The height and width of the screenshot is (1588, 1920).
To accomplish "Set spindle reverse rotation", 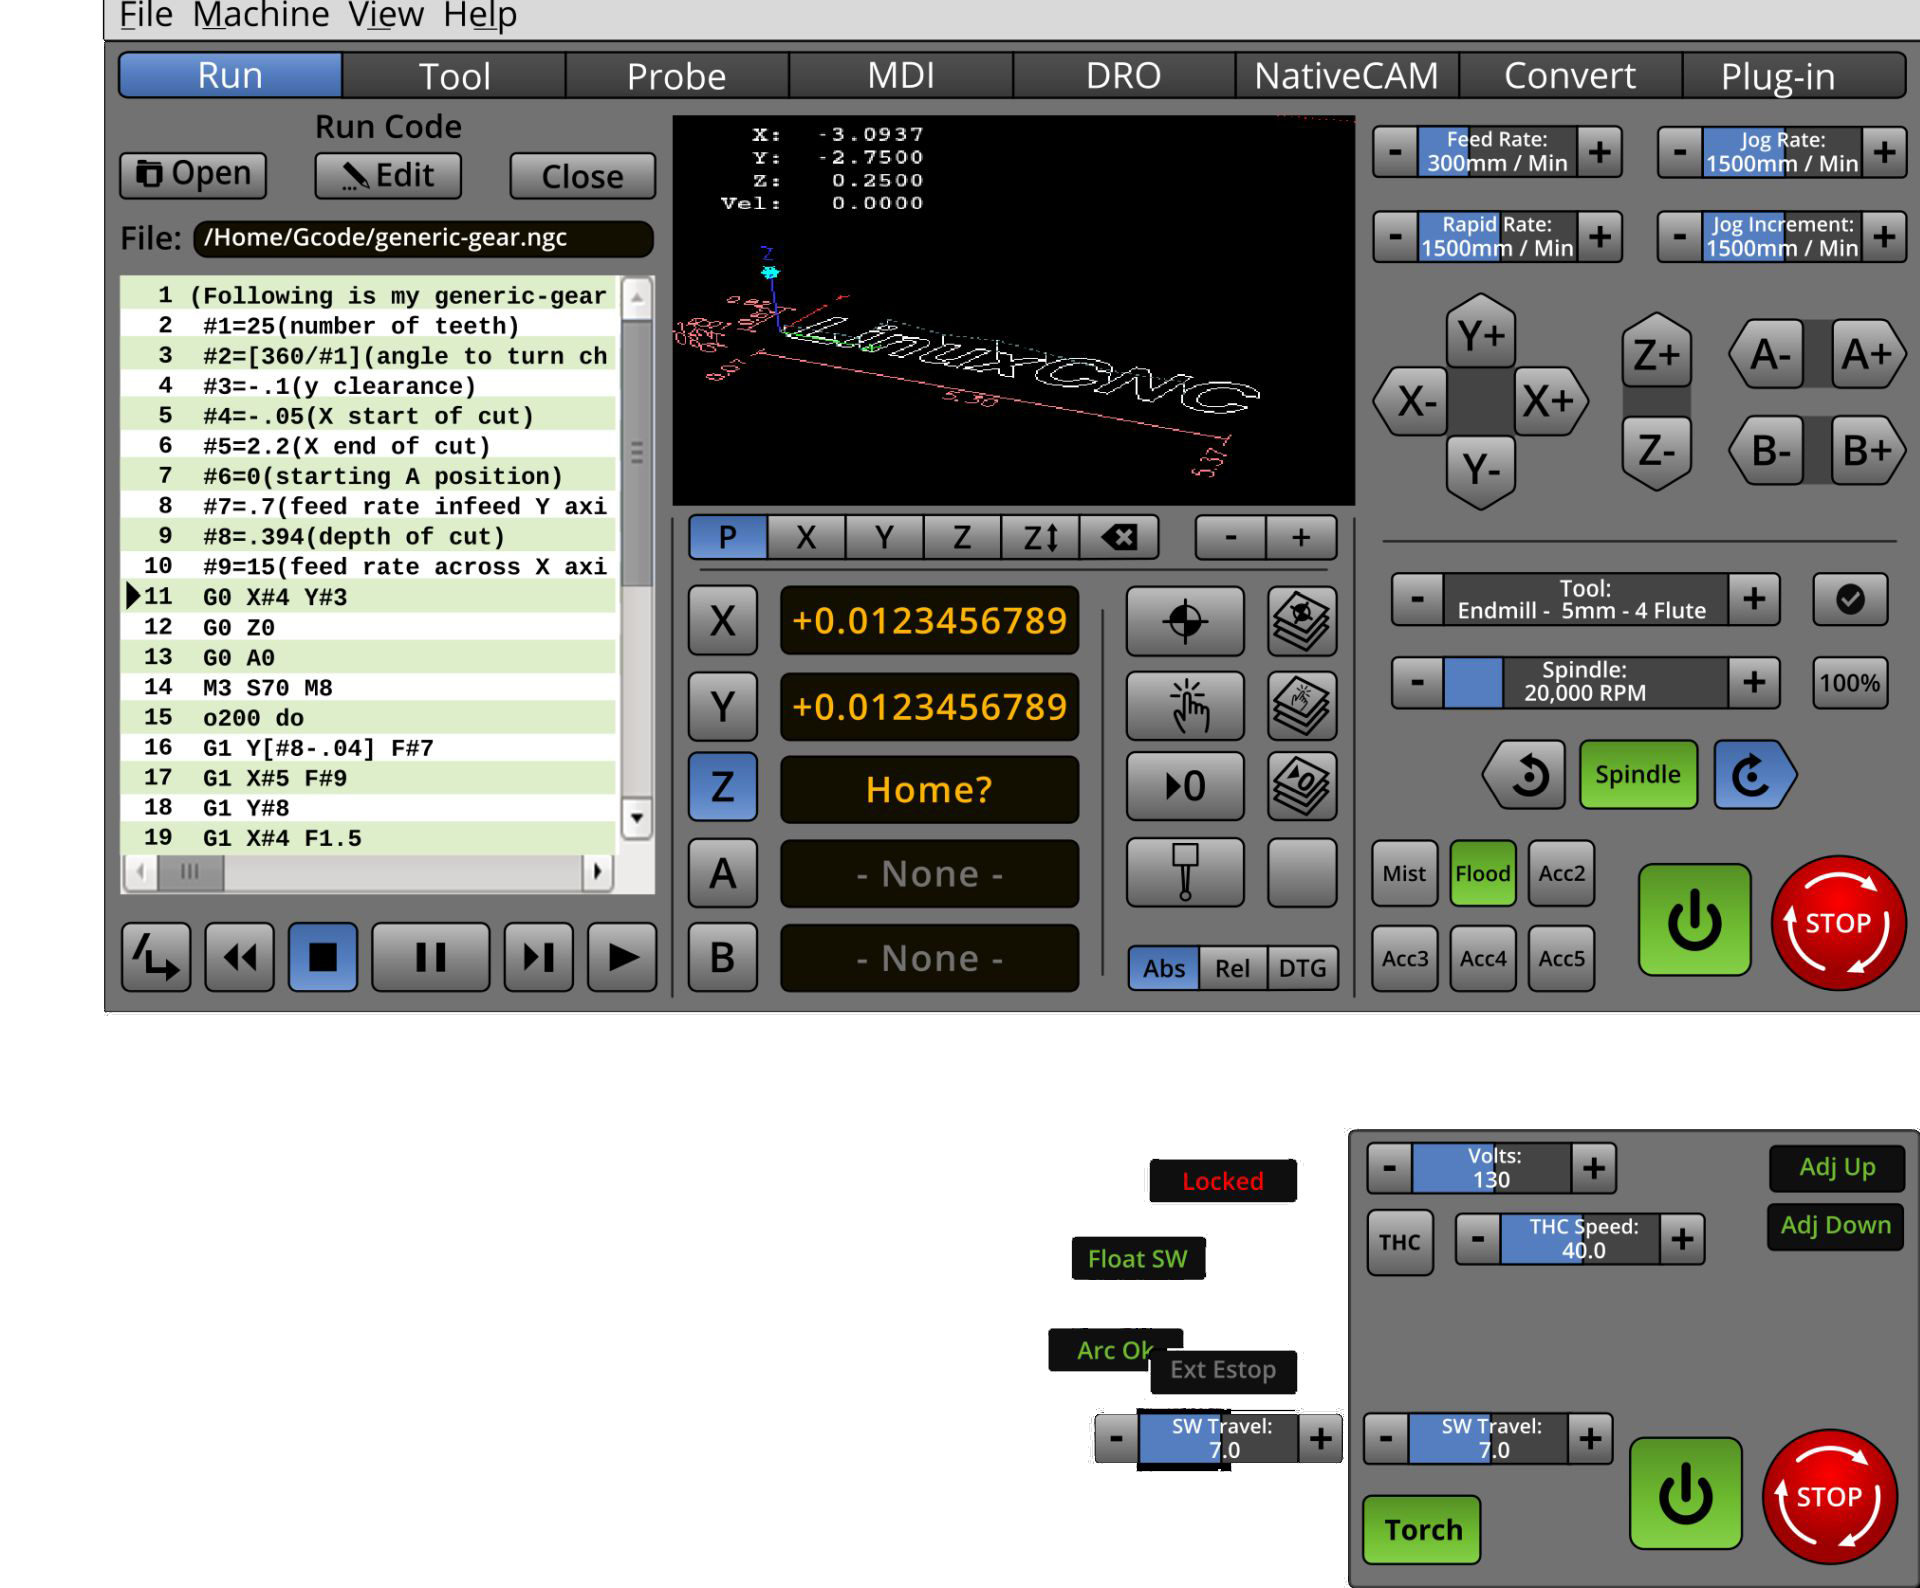I will pos(1525,774).
